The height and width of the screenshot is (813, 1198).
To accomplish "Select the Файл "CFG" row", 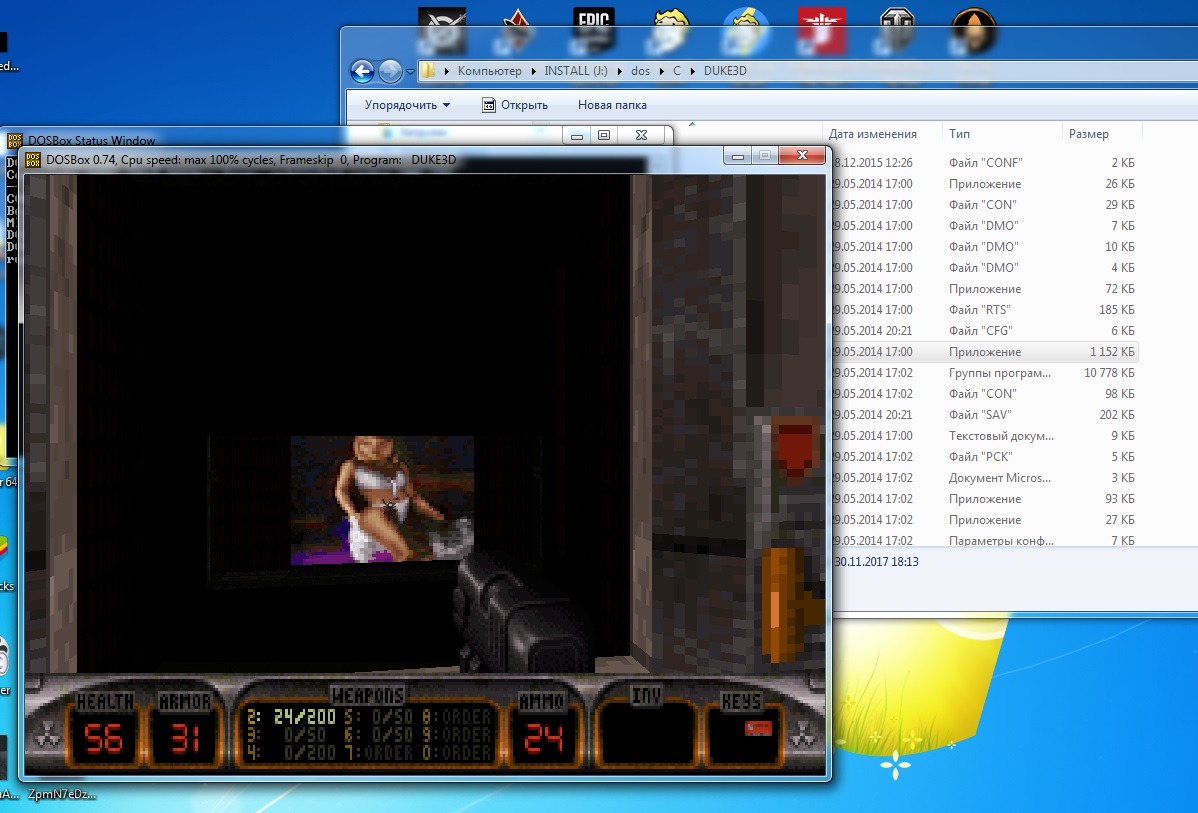I will tap(984, 331).
